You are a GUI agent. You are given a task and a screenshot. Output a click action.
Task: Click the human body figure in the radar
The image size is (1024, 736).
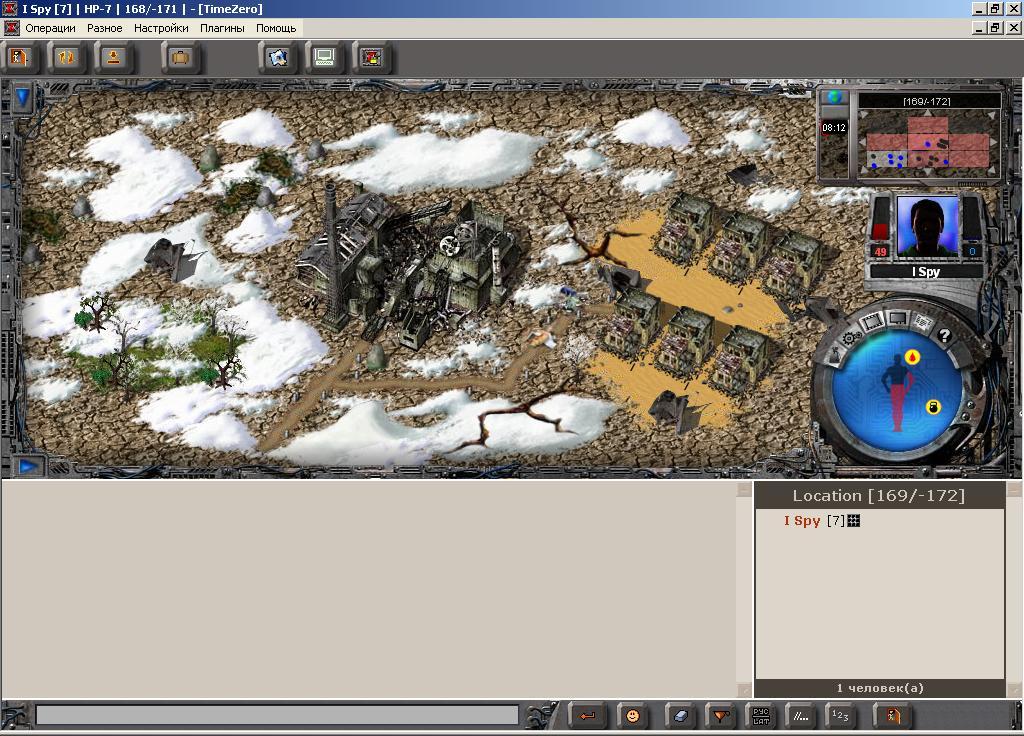(898, 393)
